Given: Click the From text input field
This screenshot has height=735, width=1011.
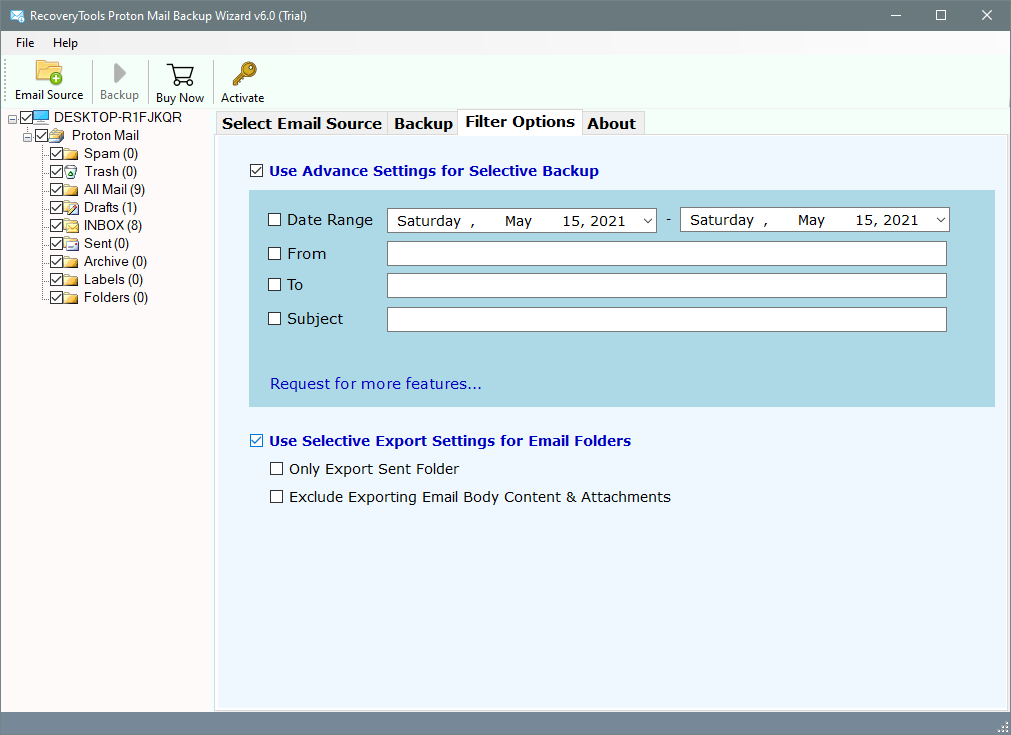Looking at the screenshot, I should [667, 253].
